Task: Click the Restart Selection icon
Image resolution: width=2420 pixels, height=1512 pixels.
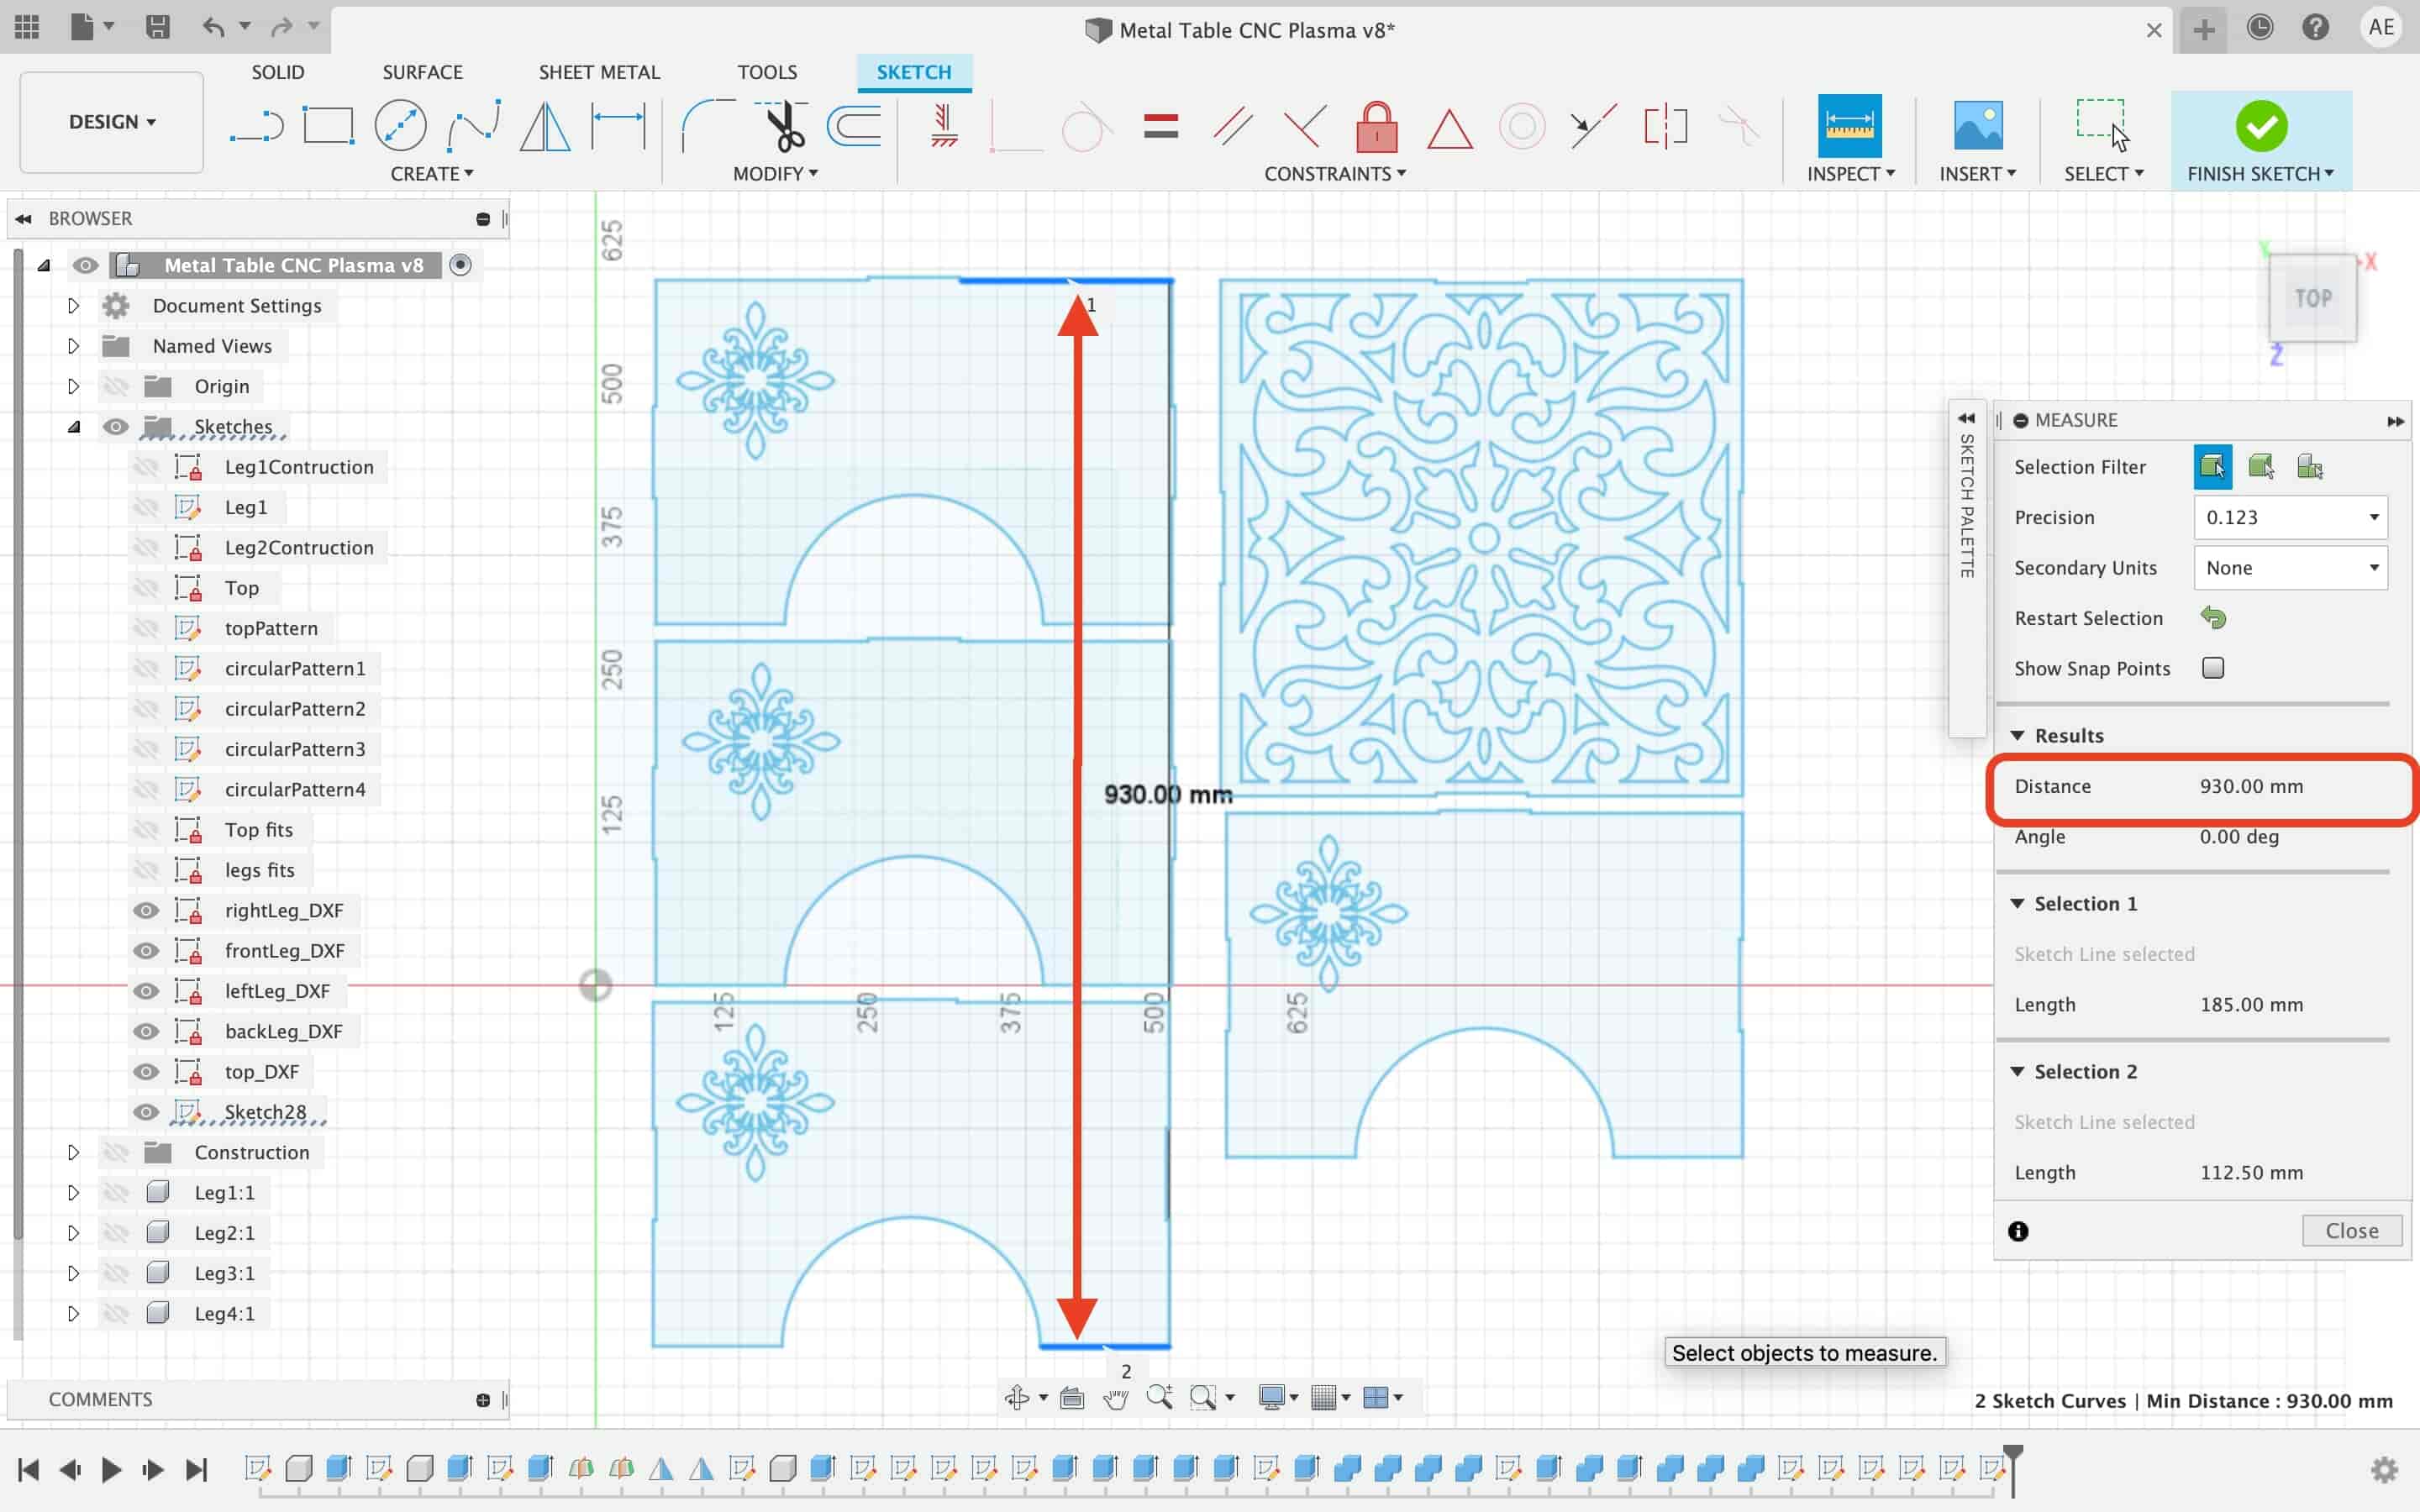Action: (x=2212, y=617)
